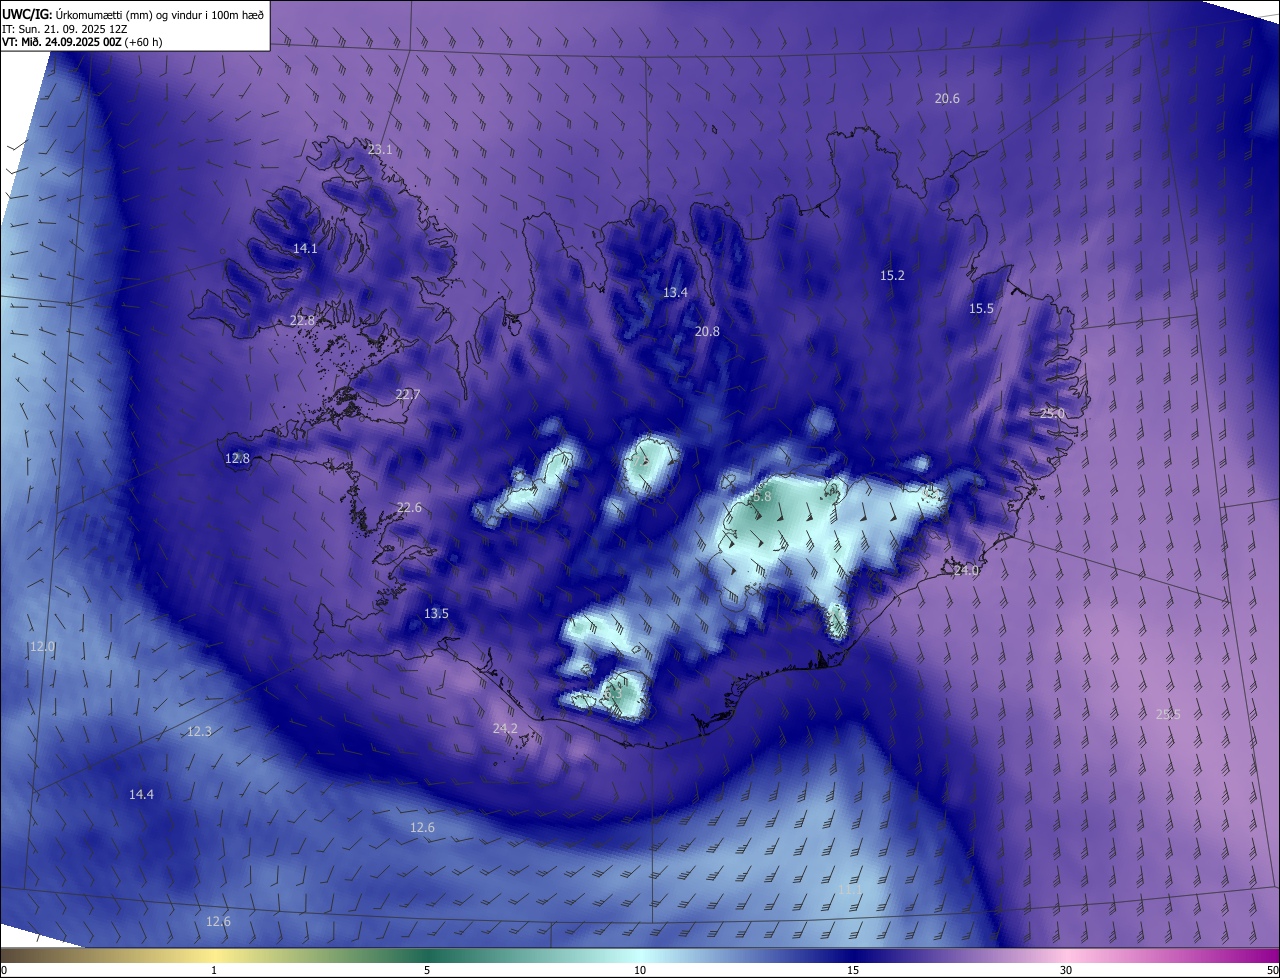Click the 14.4 value label
This screenshot has width=1280, height=978.
pos(141,794)
